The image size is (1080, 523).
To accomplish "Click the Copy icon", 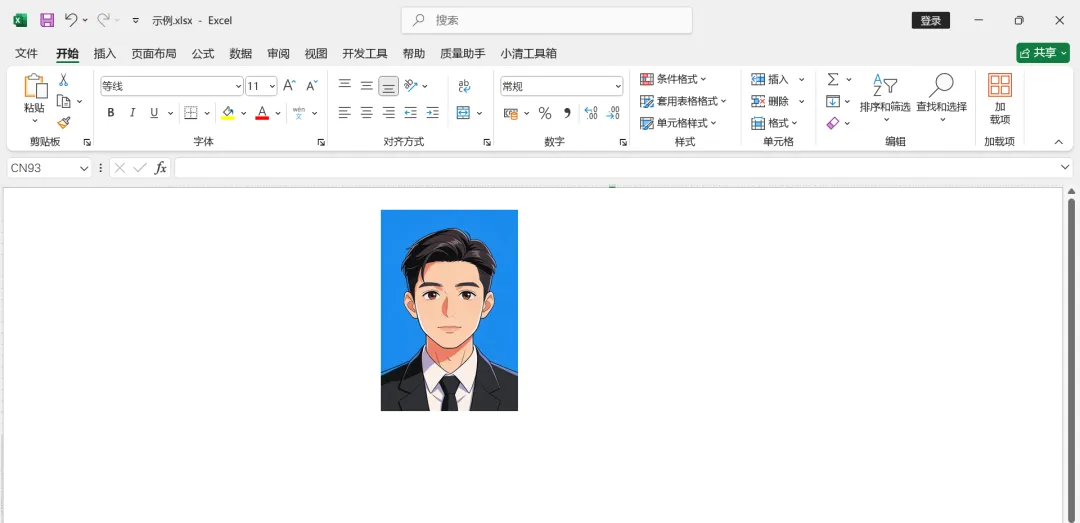I will (63, 101).
